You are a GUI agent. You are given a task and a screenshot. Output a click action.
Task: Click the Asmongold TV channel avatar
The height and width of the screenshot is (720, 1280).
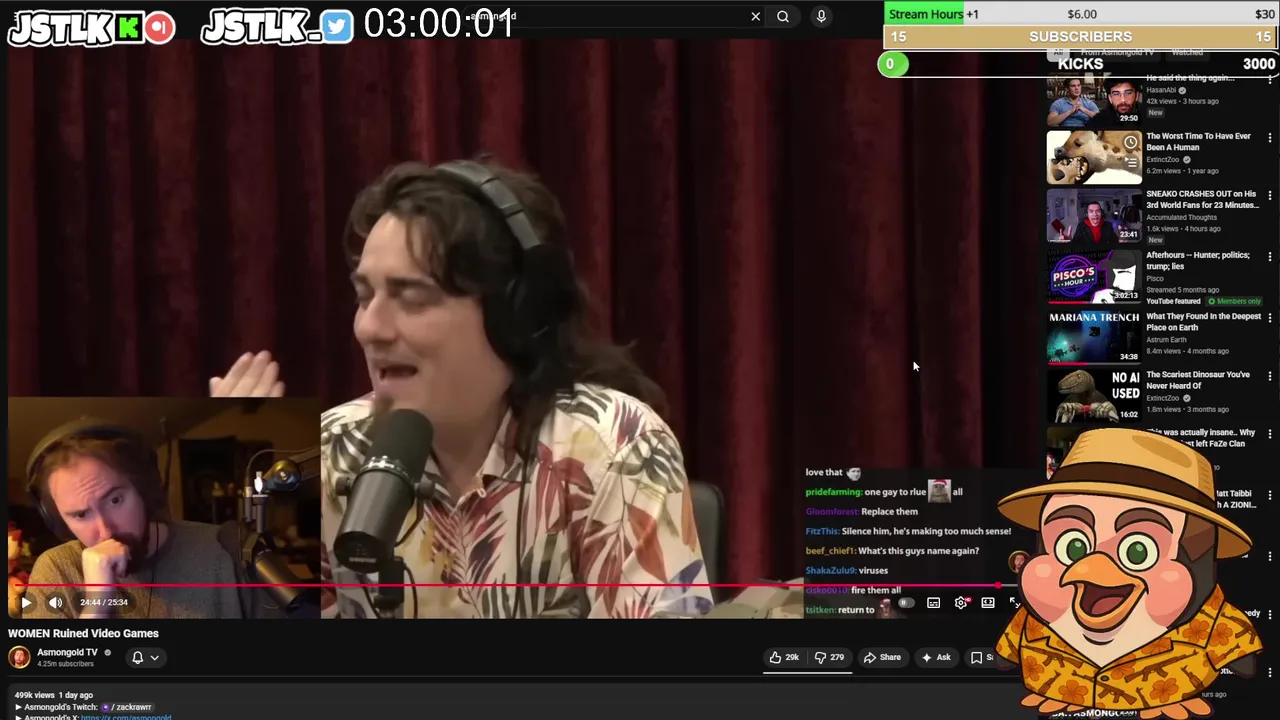click(19, 657)
